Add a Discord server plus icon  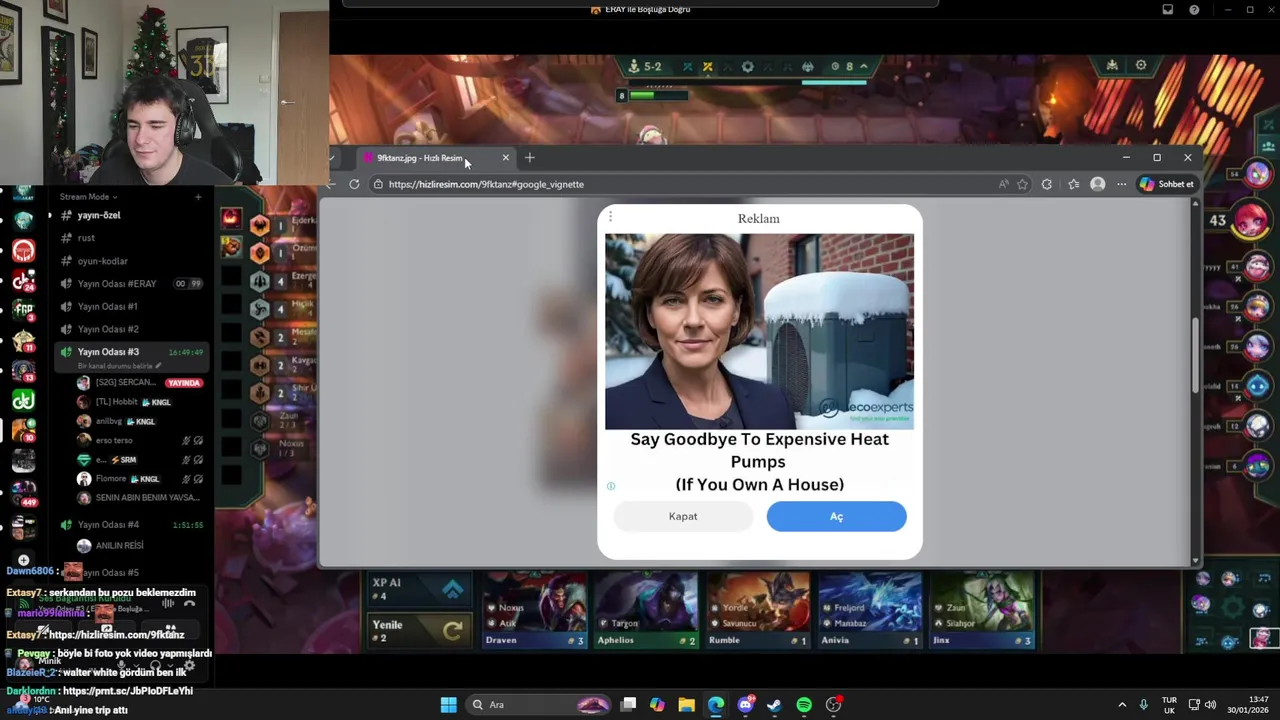(x=24, y=560)
